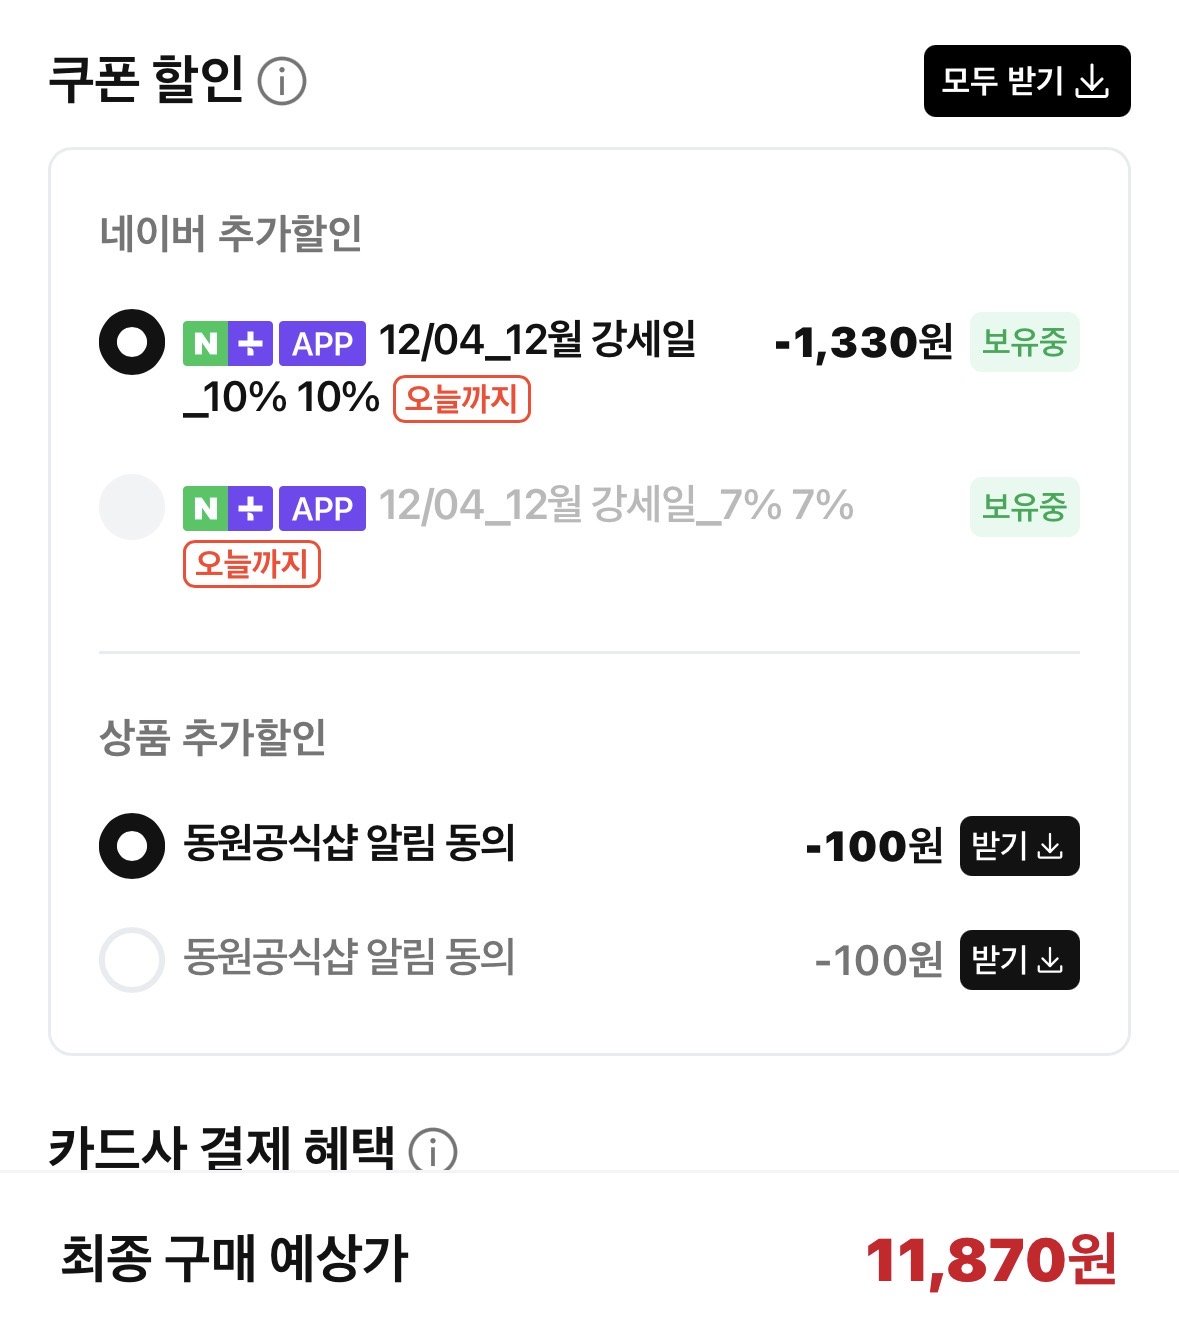Click the purple APP badge on the 7% coupon
Image resolution: width=1179 pixels, height=1317 pixels.
(x=322, y=508)
